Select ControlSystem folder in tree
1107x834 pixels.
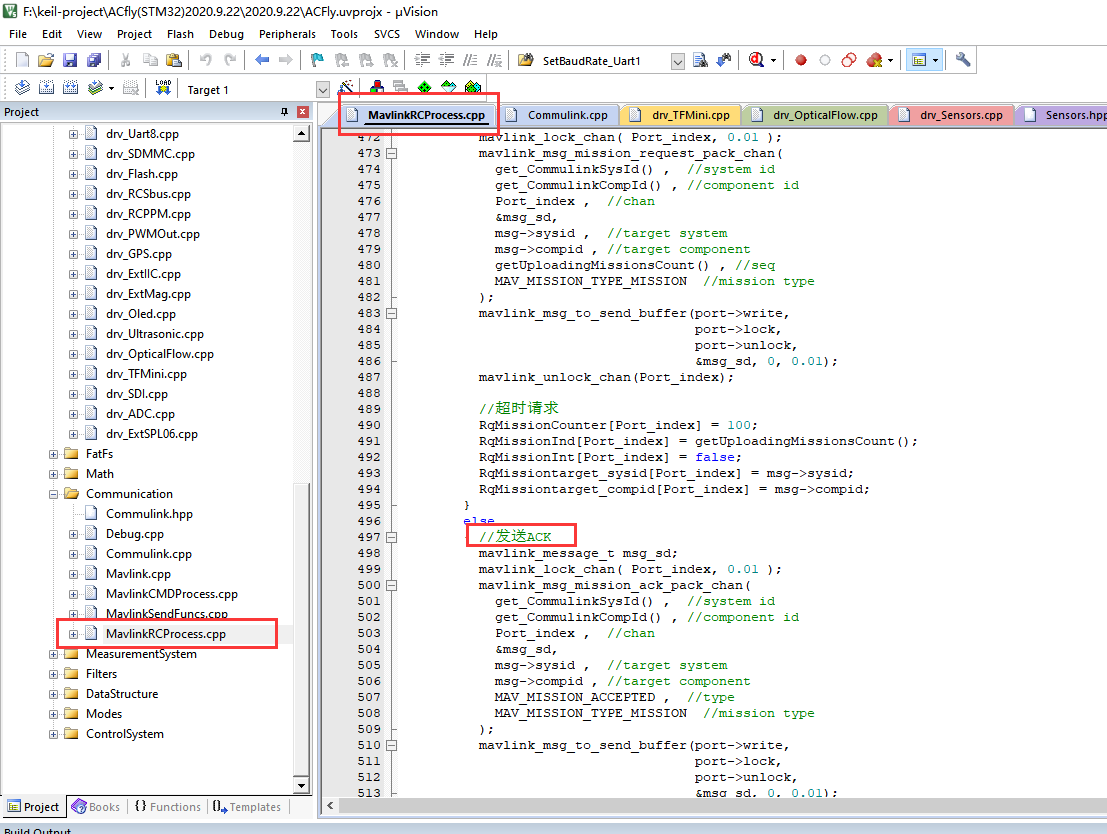point(125,734)
